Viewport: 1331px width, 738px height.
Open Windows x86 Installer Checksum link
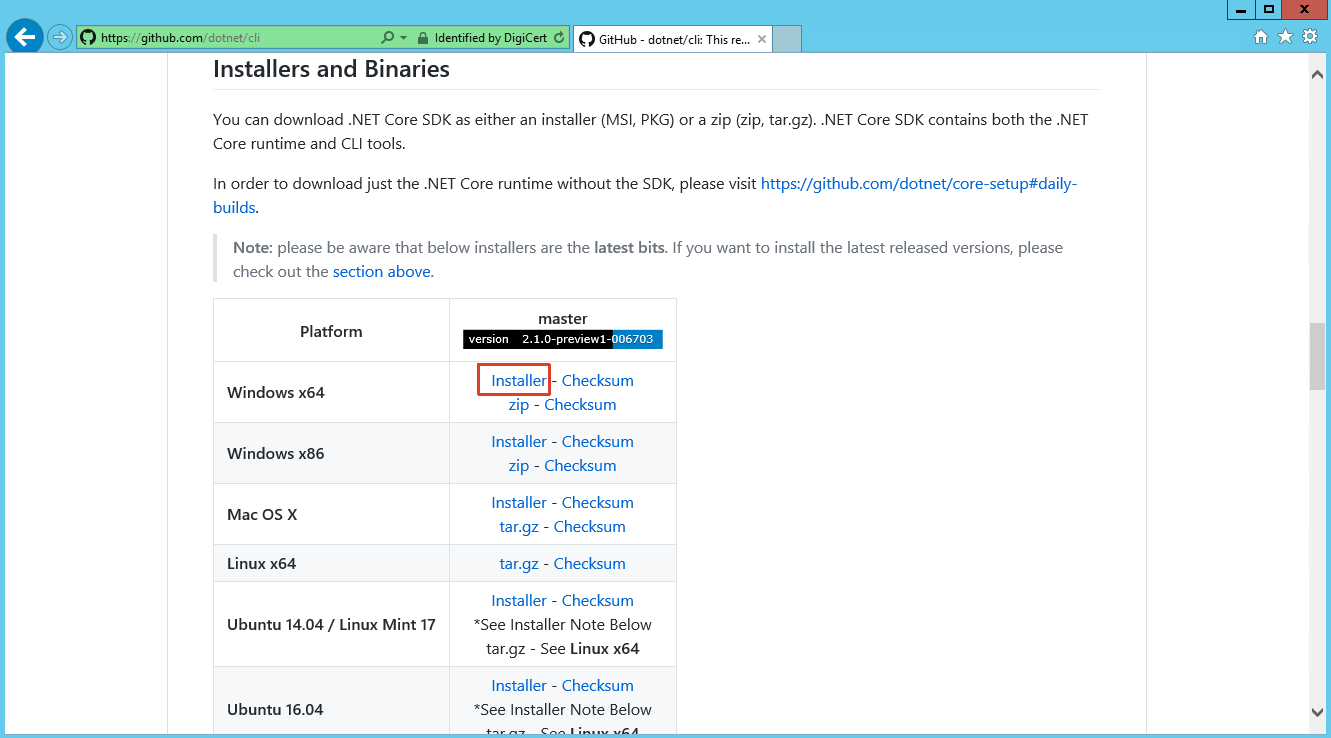597,441
